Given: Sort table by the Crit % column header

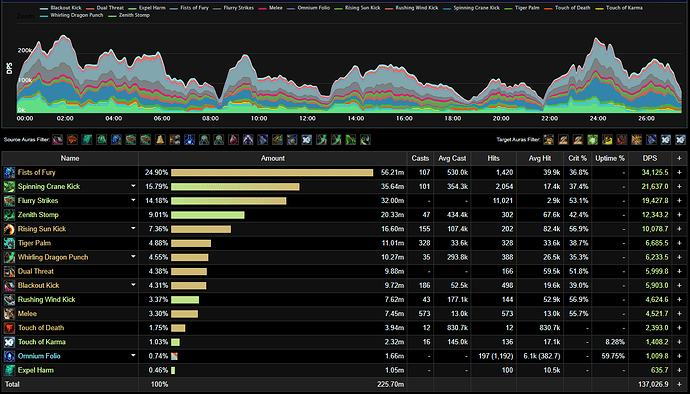Looking at the screenshot, I should click(577, 158).
